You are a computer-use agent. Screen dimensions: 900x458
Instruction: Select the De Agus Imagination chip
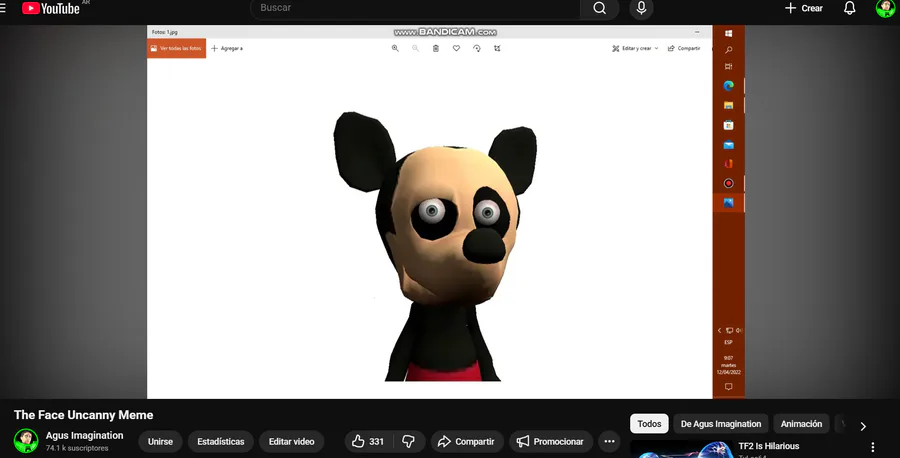click(x=721, y=424)
